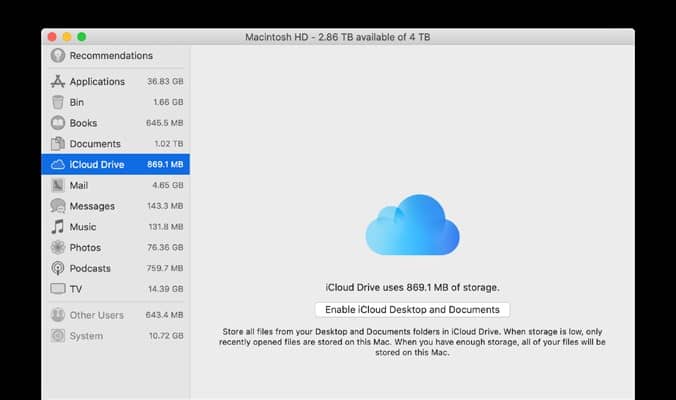Click the 131.8 MB Music size
676x400 pixels.
tap(166, 227)
